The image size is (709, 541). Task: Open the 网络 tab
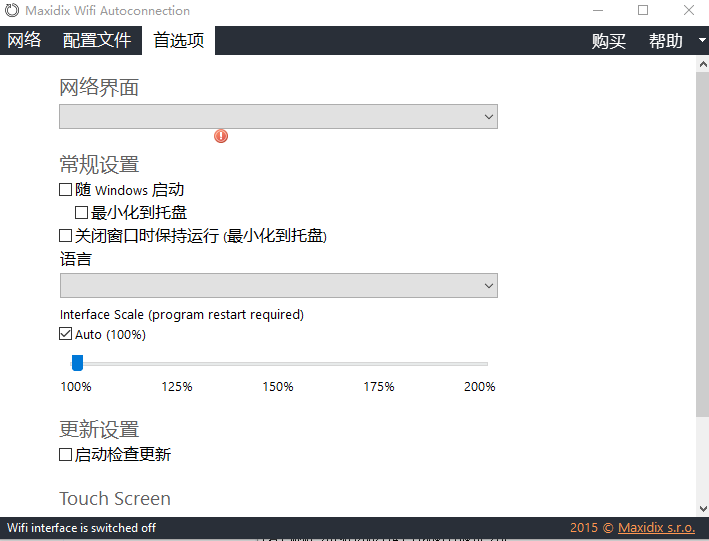click(25, 41)
